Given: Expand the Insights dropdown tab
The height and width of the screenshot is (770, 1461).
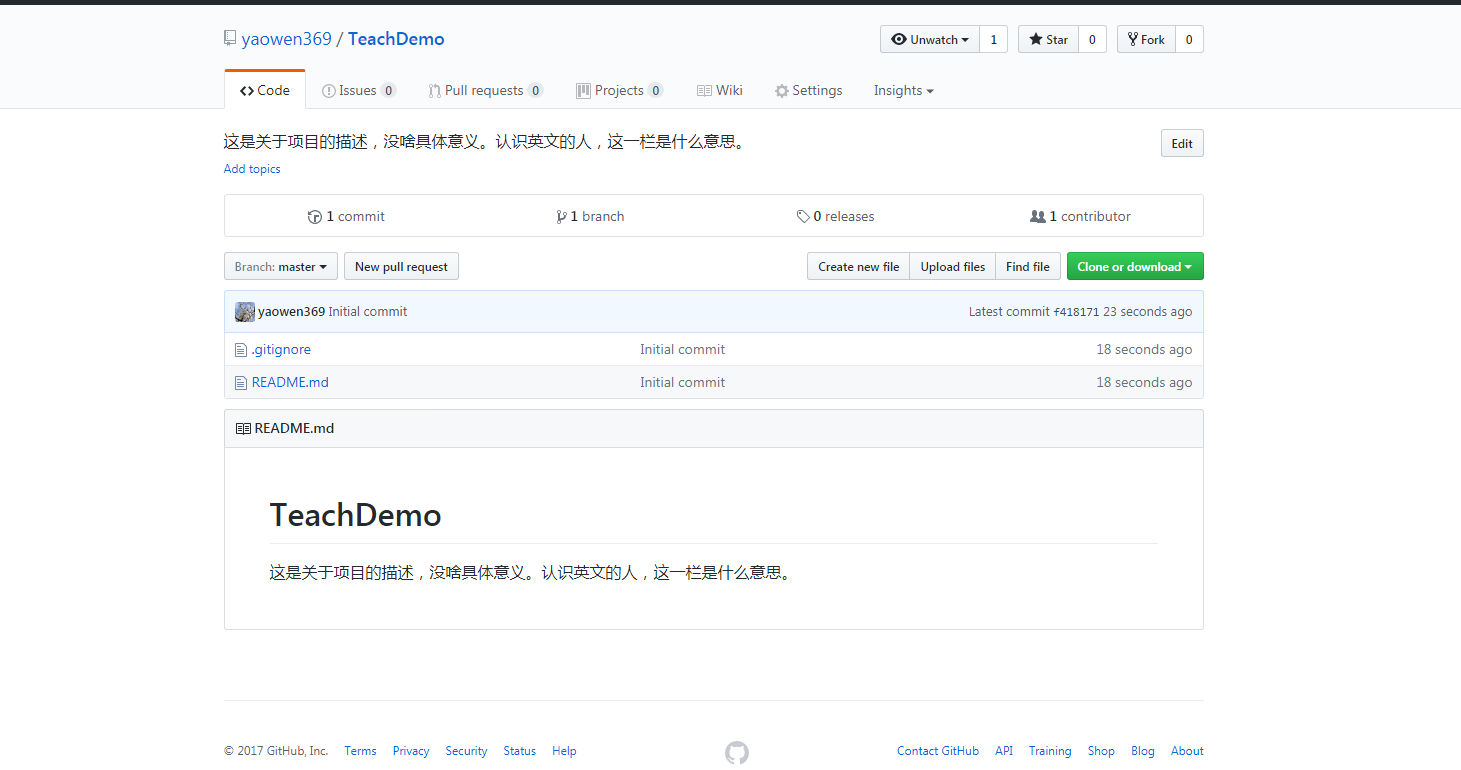Looking at the screenshot, I should point(903,91).
